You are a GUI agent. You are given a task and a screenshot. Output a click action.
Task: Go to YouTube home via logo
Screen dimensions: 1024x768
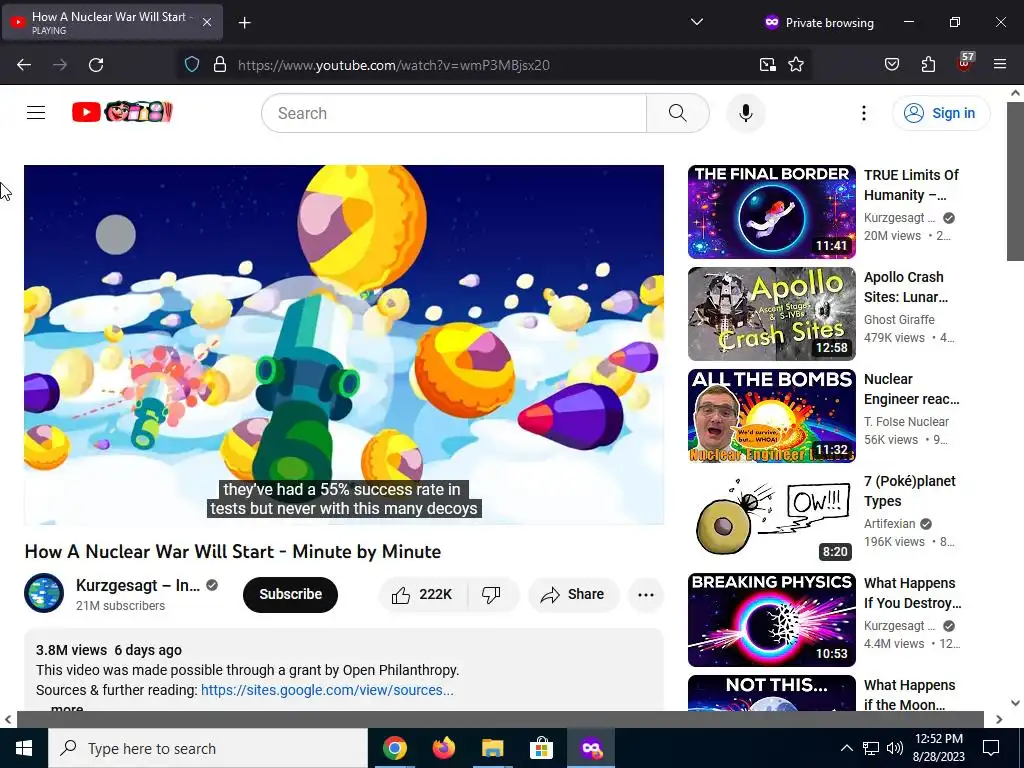tap(122, 112)
